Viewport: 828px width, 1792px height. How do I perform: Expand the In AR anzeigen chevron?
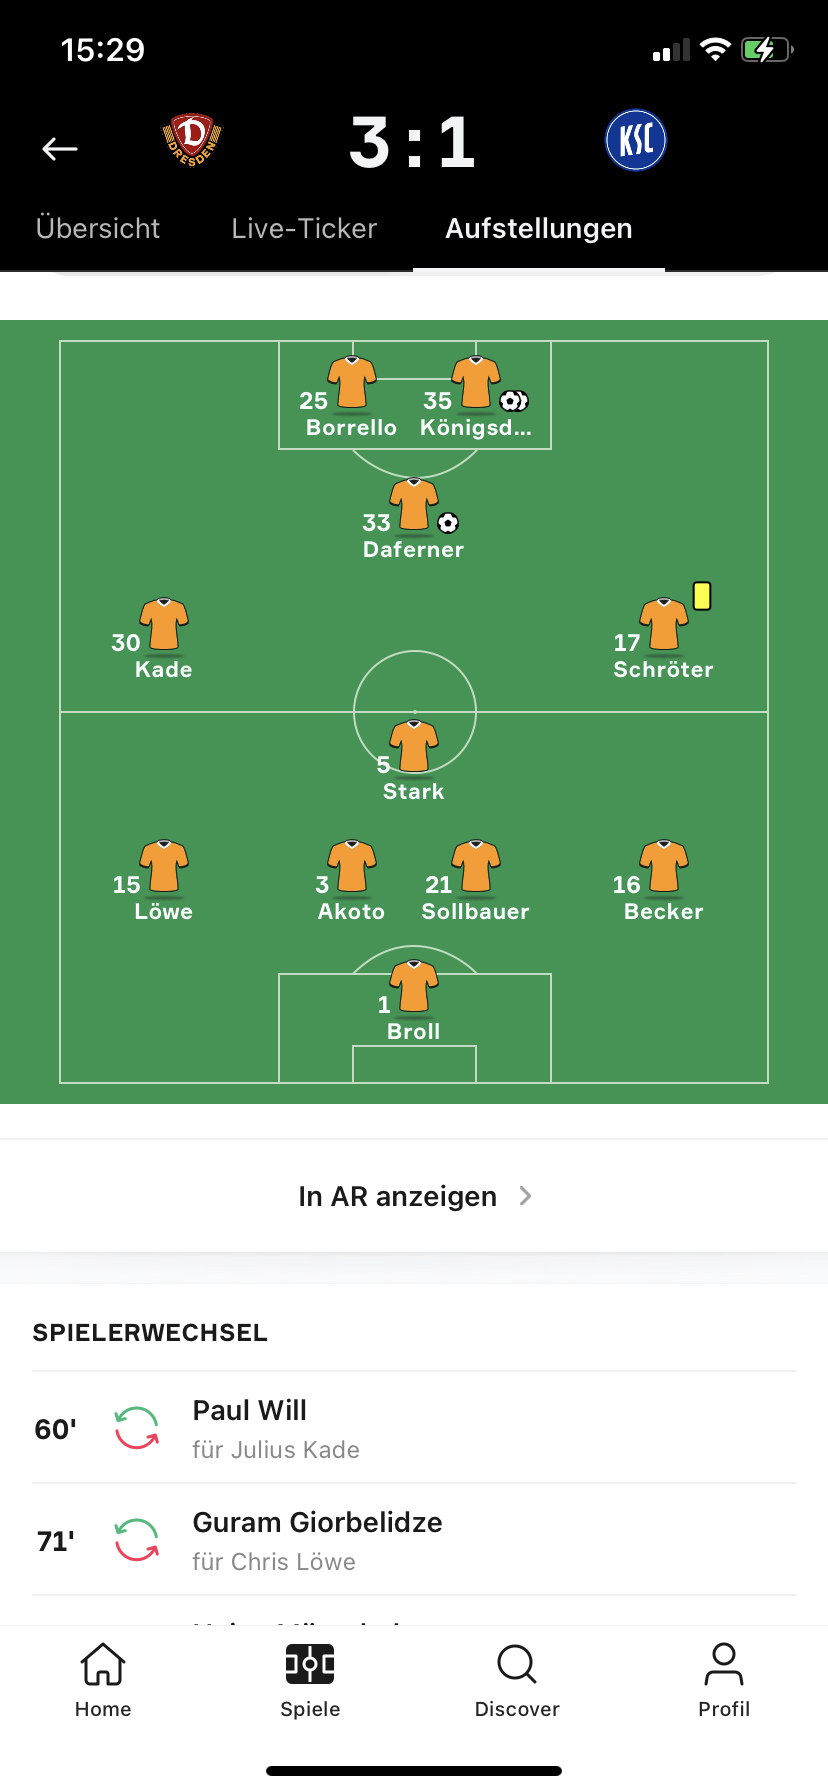pos(526,1196)
